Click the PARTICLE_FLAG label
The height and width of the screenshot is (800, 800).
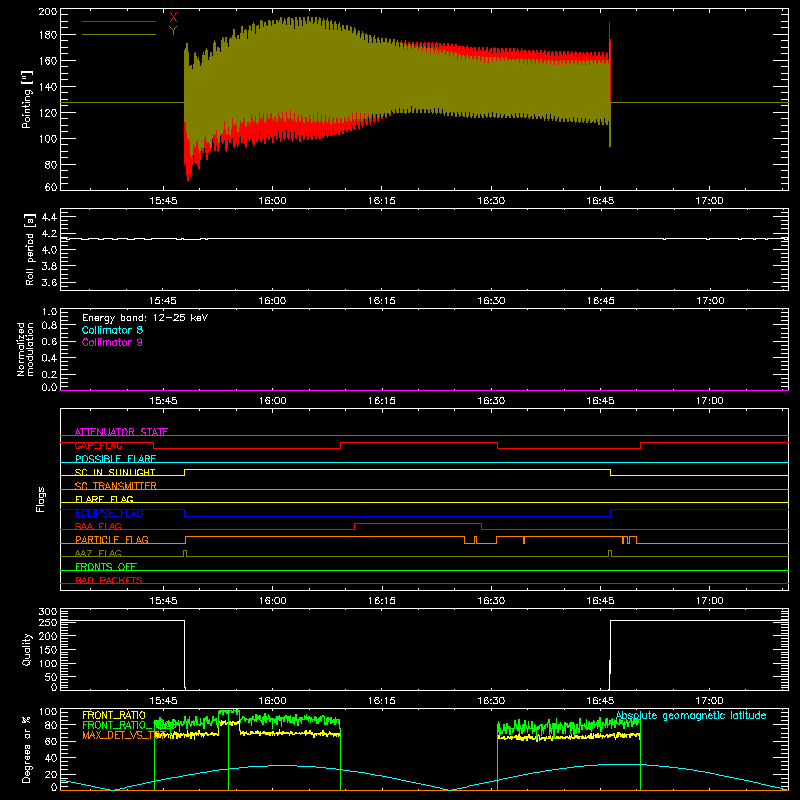click(x=112, y=539)
